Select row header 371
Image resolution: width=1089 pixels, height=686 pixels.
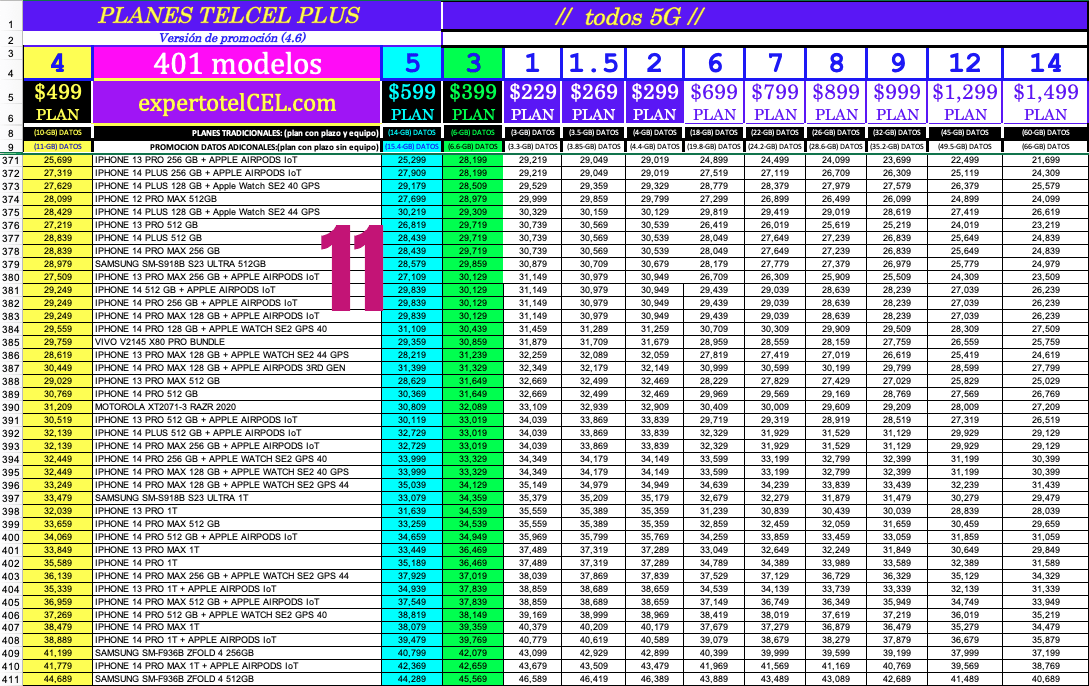coord(11,160)
